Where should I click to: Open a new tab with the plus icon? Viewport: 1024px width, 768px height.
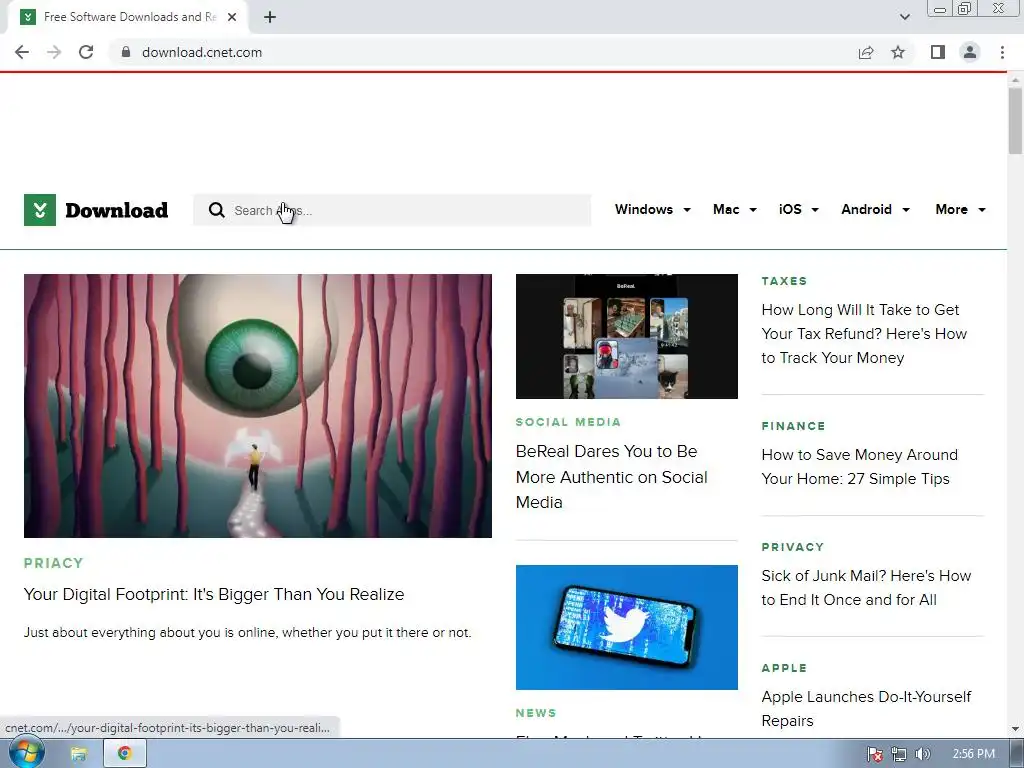point(270,17)
